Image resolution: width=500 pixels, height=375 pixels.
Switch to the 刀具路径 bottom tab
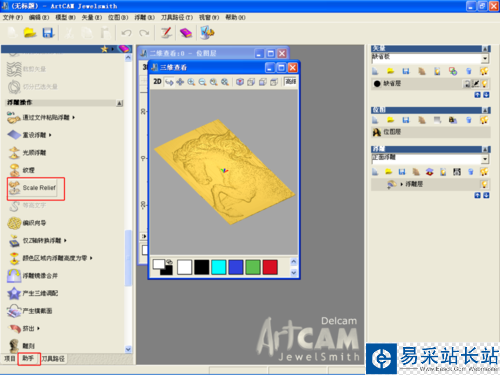[x=53, y=359]
